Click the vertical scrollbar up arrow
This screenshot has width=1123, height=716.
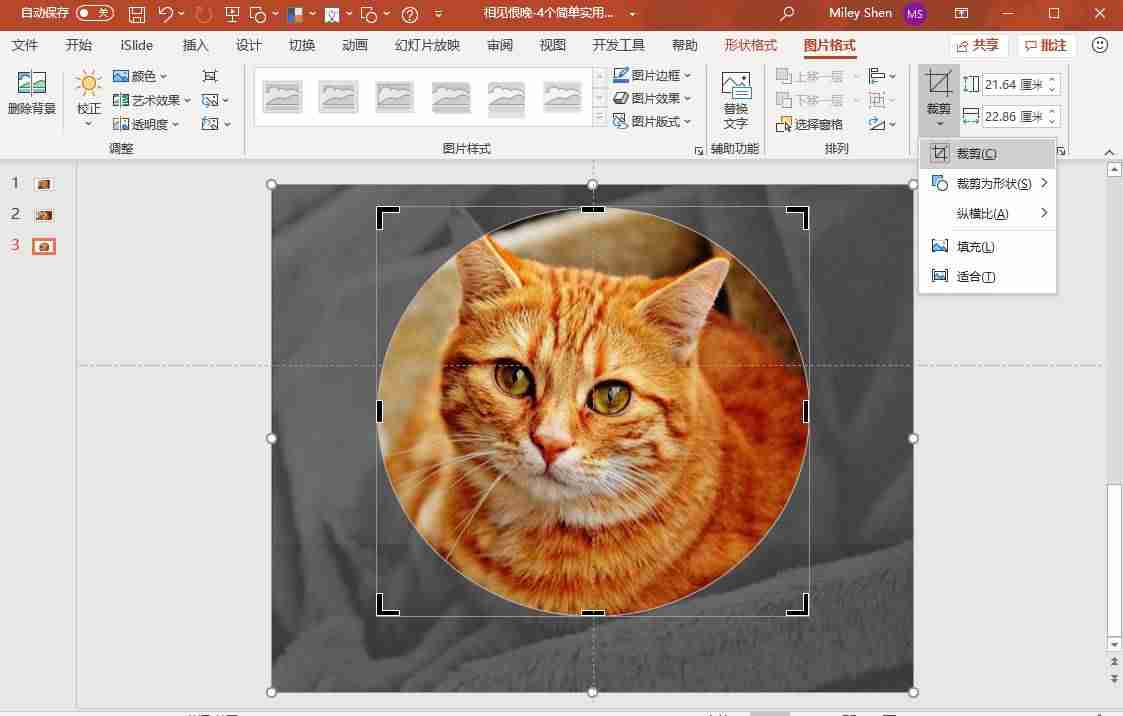(x=1114, y=170)
